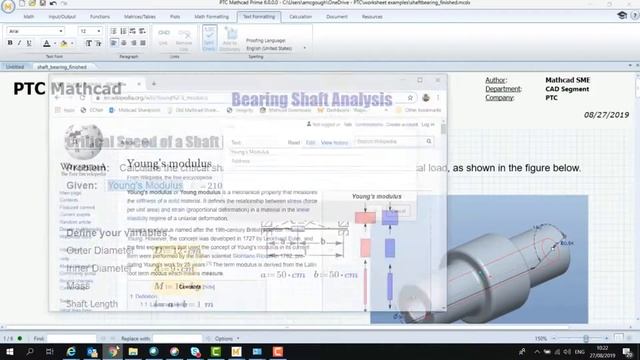Undo the last action
This screenshot has height=360, width=640.
coord(53,3)
